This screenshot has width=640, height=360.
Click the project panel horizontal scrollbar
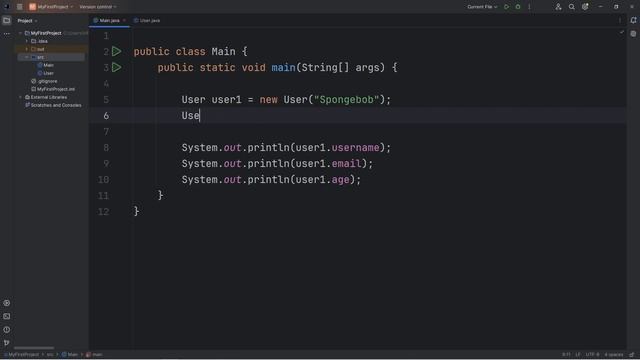(x=34, y=348)
